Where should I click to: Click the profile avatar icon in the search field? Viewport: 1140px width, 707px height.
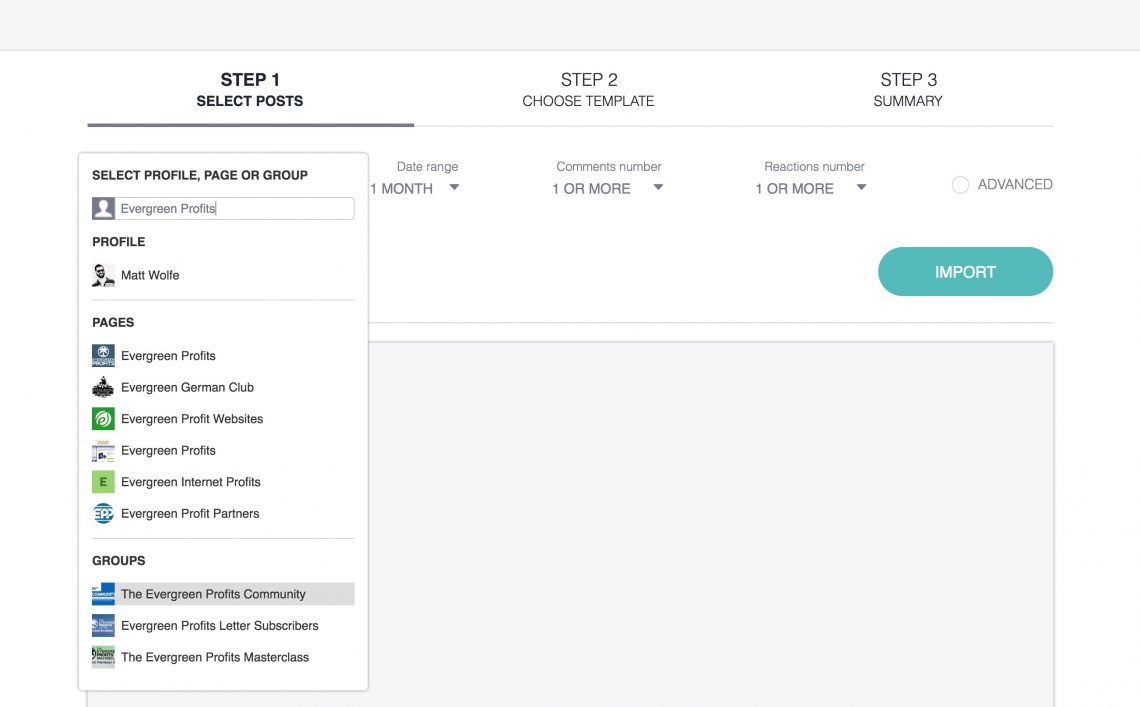coord(103,209)
